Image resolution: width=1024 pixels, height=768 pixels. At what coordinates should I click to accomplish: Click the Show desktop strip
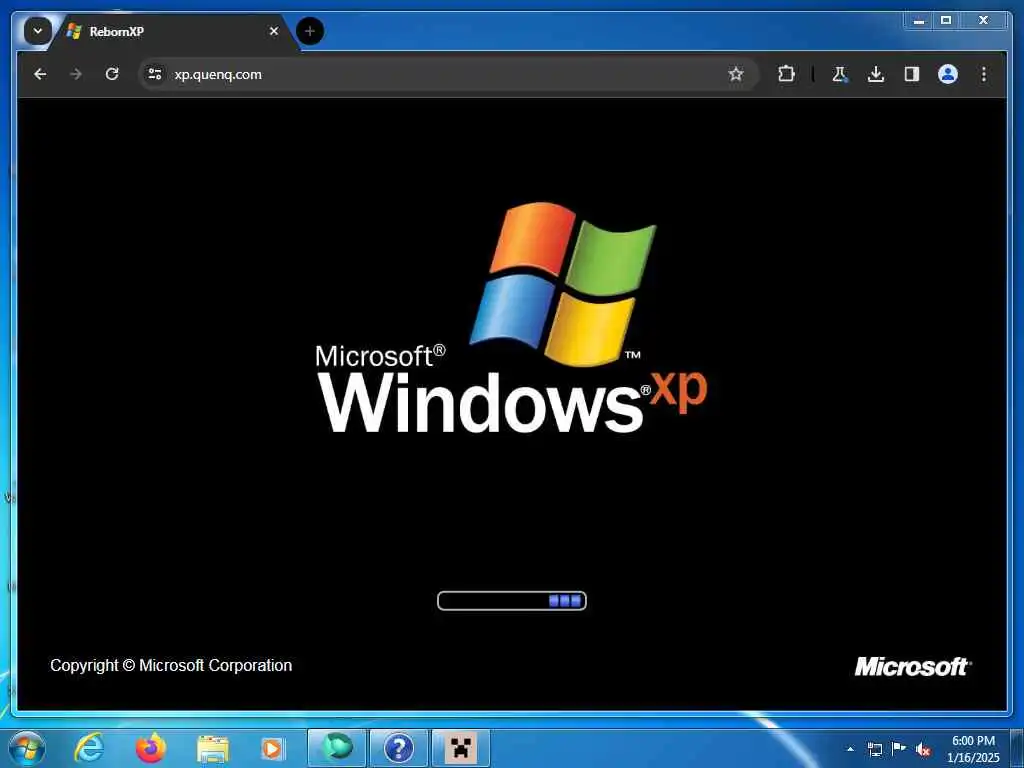1016,748
